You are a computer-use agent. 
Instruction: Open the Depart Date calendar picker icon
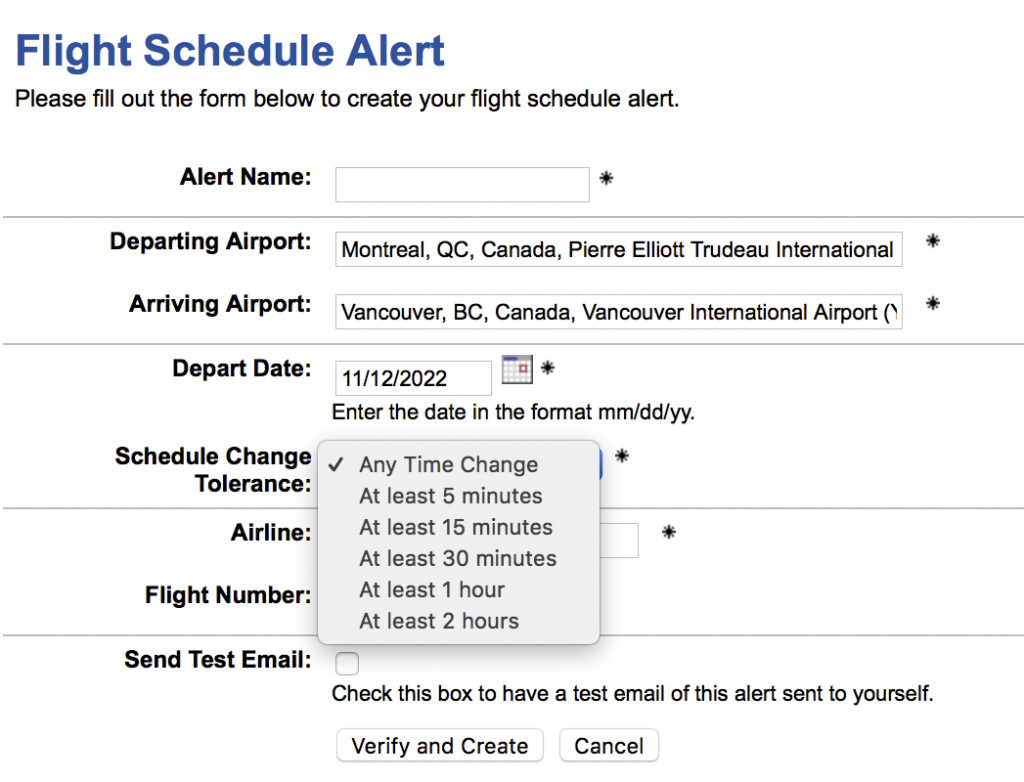[517, 370]
